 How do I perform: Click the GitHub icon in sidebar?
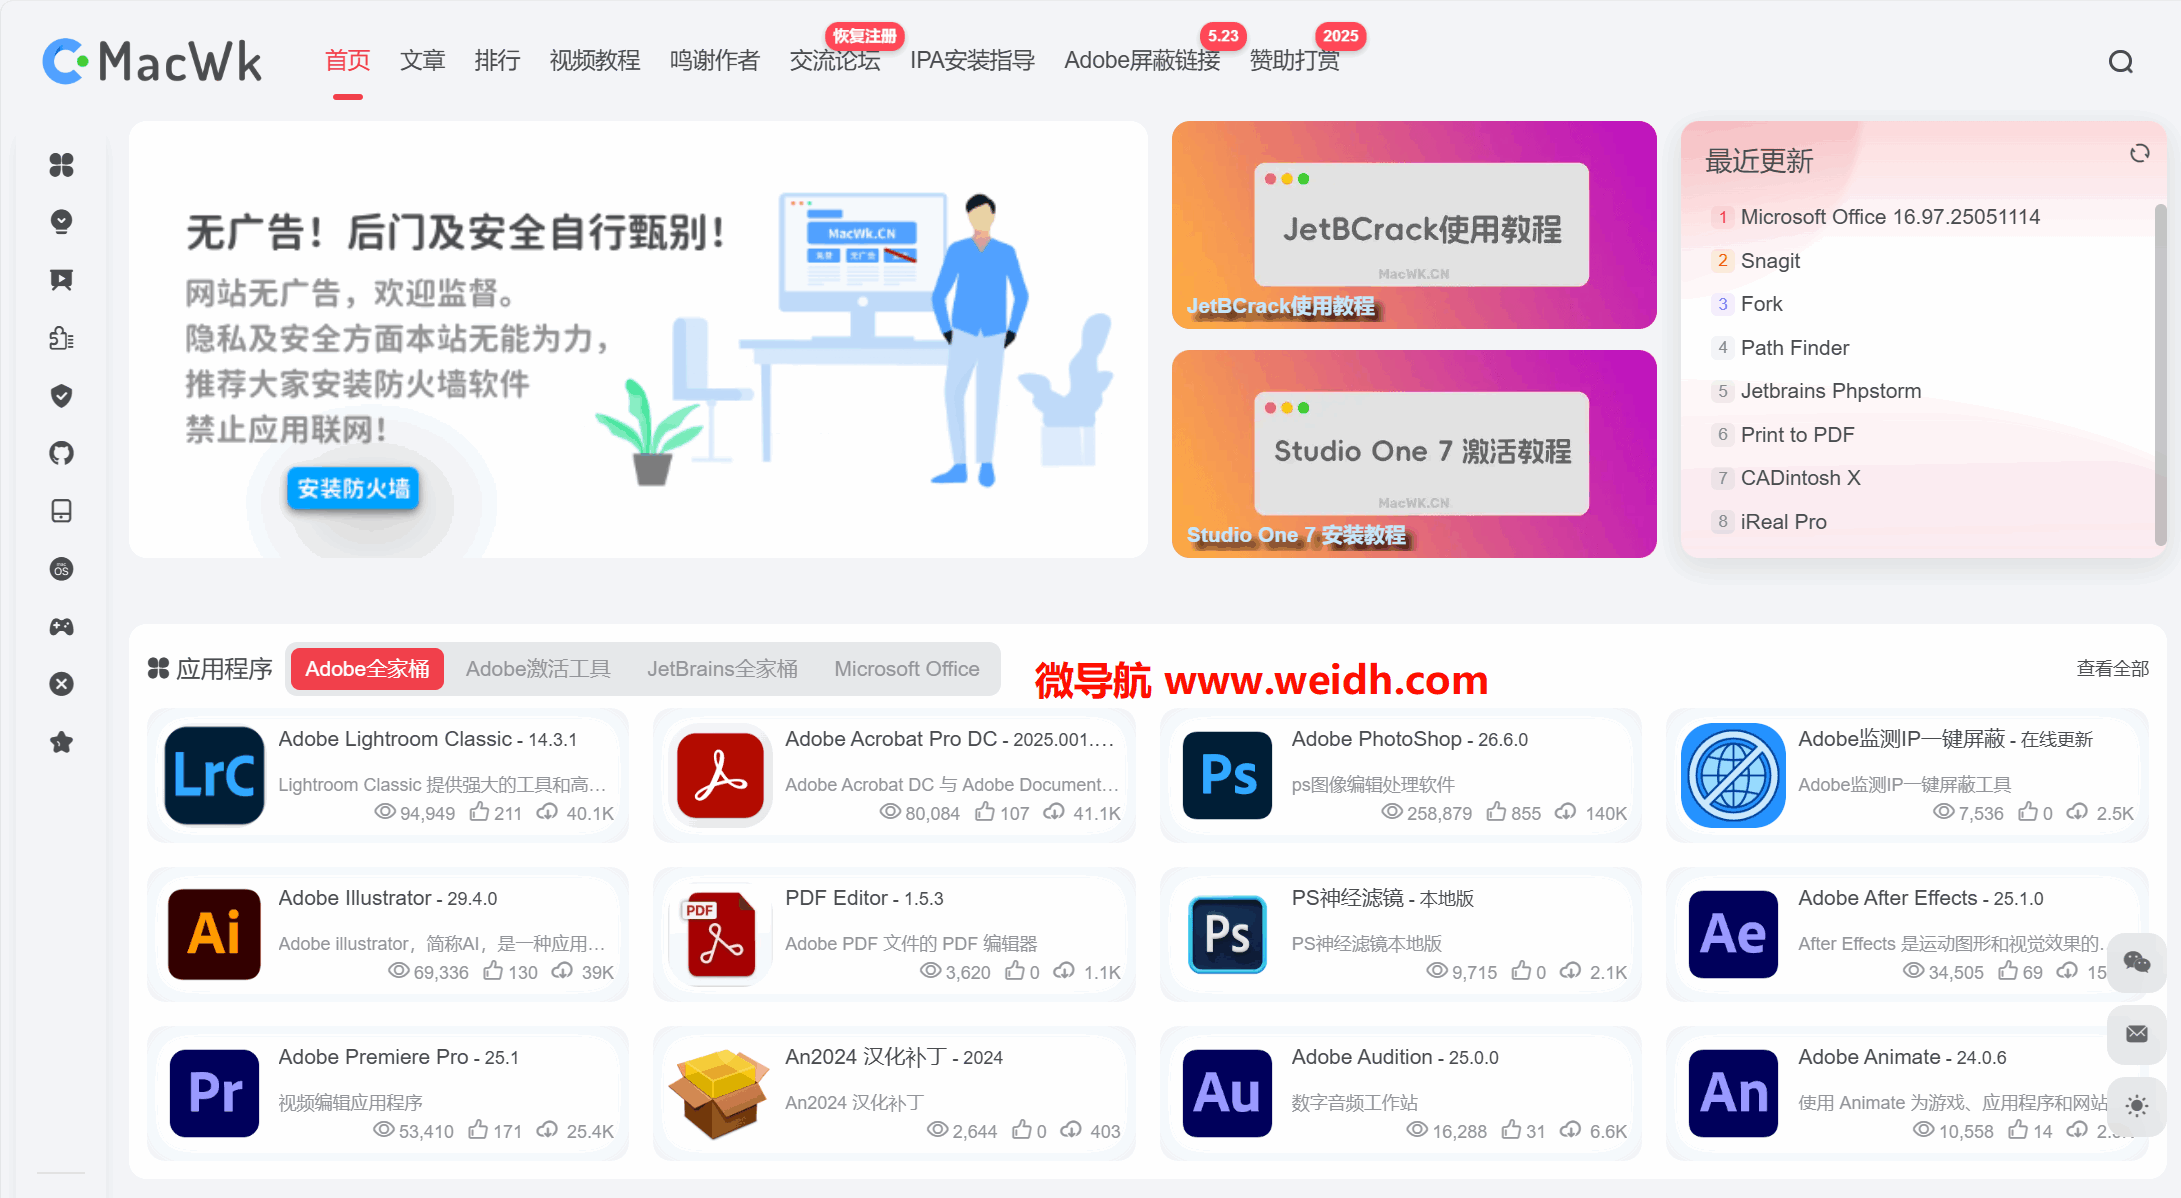[x=61, y=453]
